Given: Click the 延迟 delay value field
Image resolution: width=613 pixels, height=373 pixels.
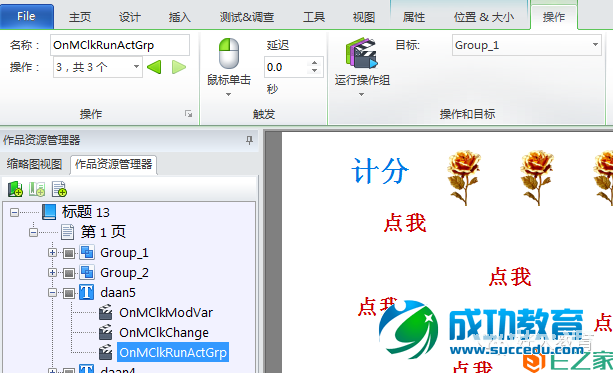Looking at the screenshot, I should click(x=287, y=67).
